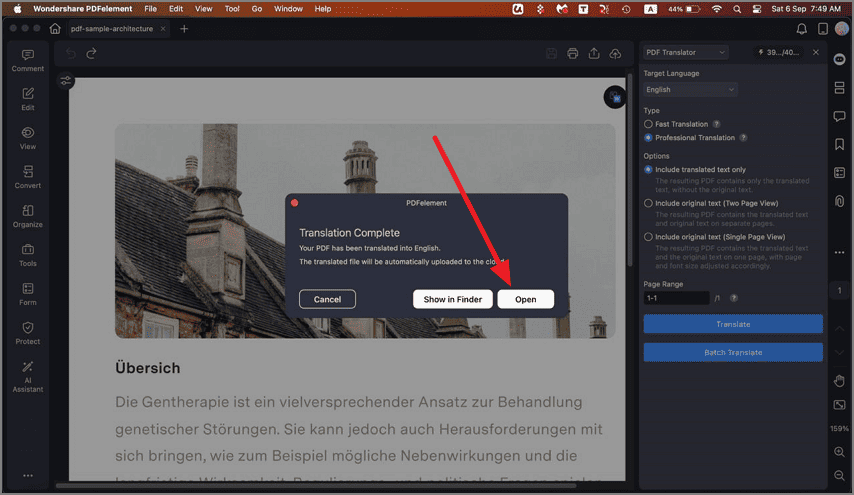Image resolution: width=854 pixels, height=495 pixels.
Task: Click the Batch Translate button
Action: pyautogui.click(x=733, y=352)
